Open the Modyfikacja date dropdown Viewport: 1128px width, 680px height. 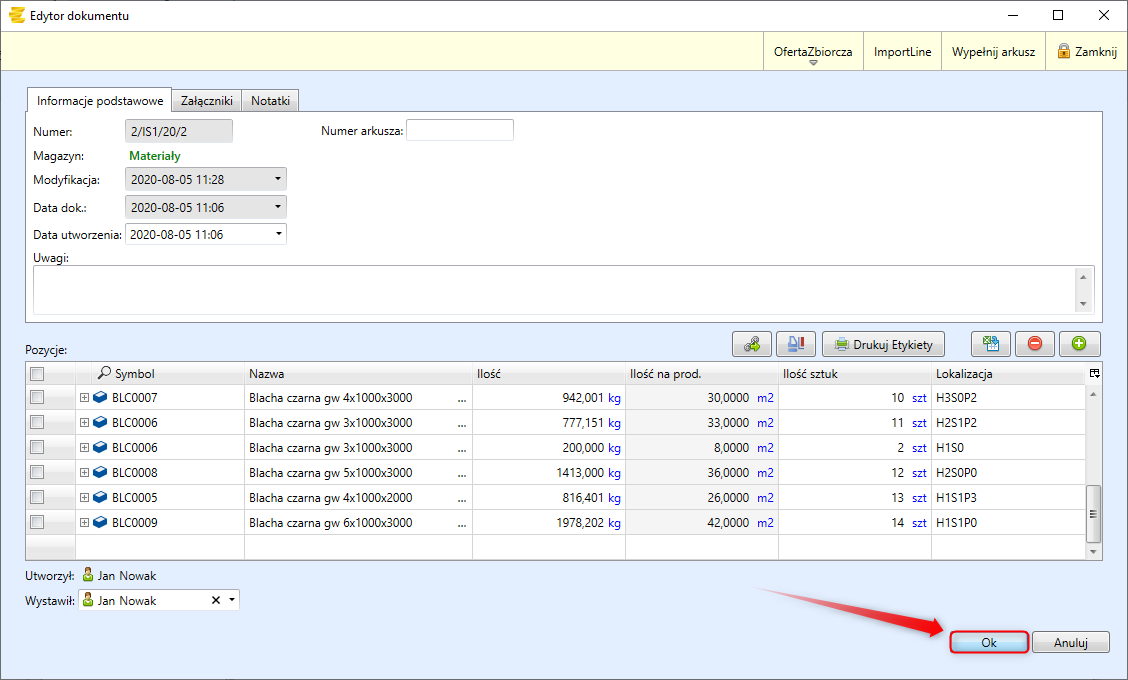pos(276,180)
